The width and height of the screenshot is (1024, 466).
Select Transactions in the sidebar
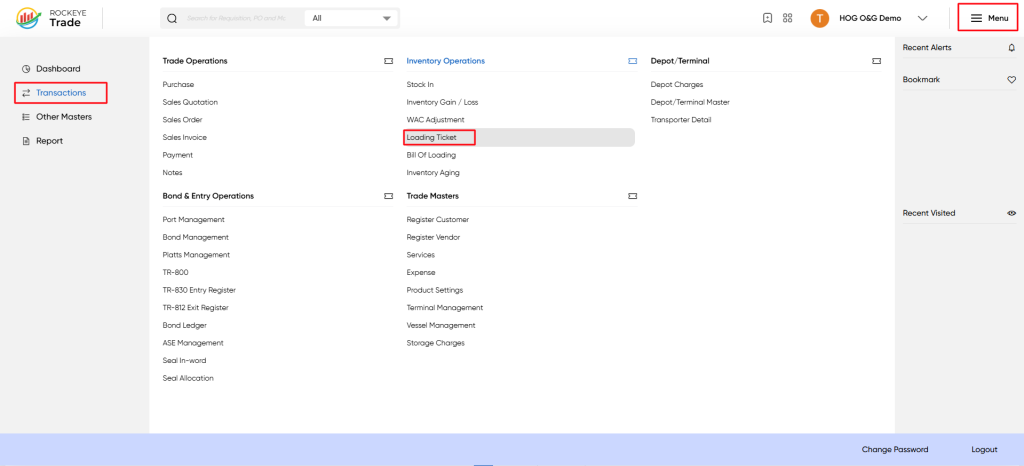click(x=61, y=93)
